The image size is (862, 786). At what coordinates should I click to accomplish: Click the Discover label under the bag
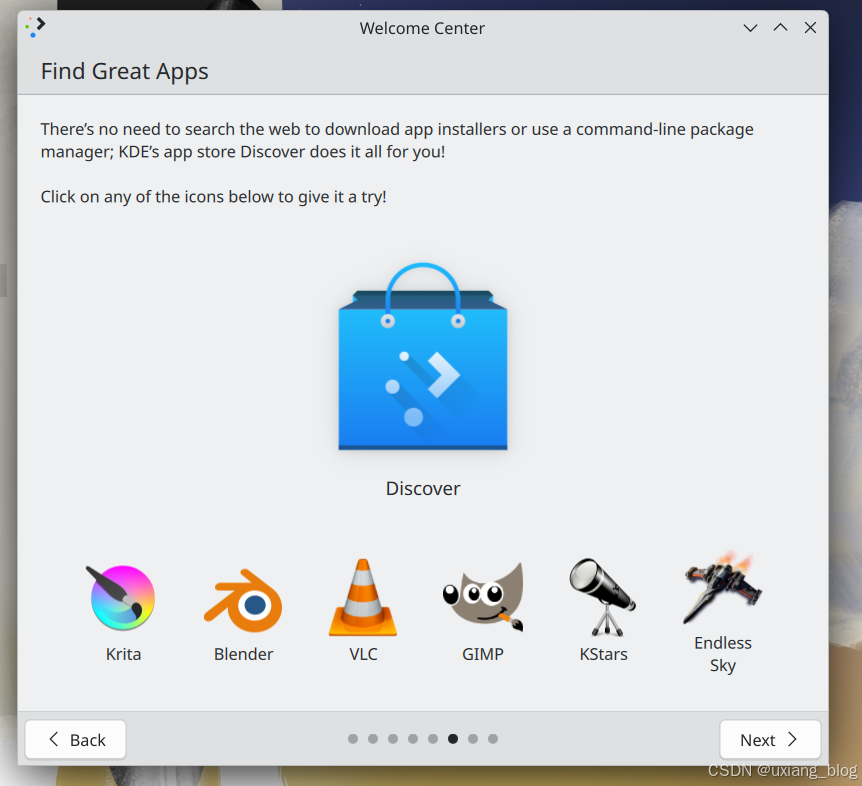tap(423, 489)
